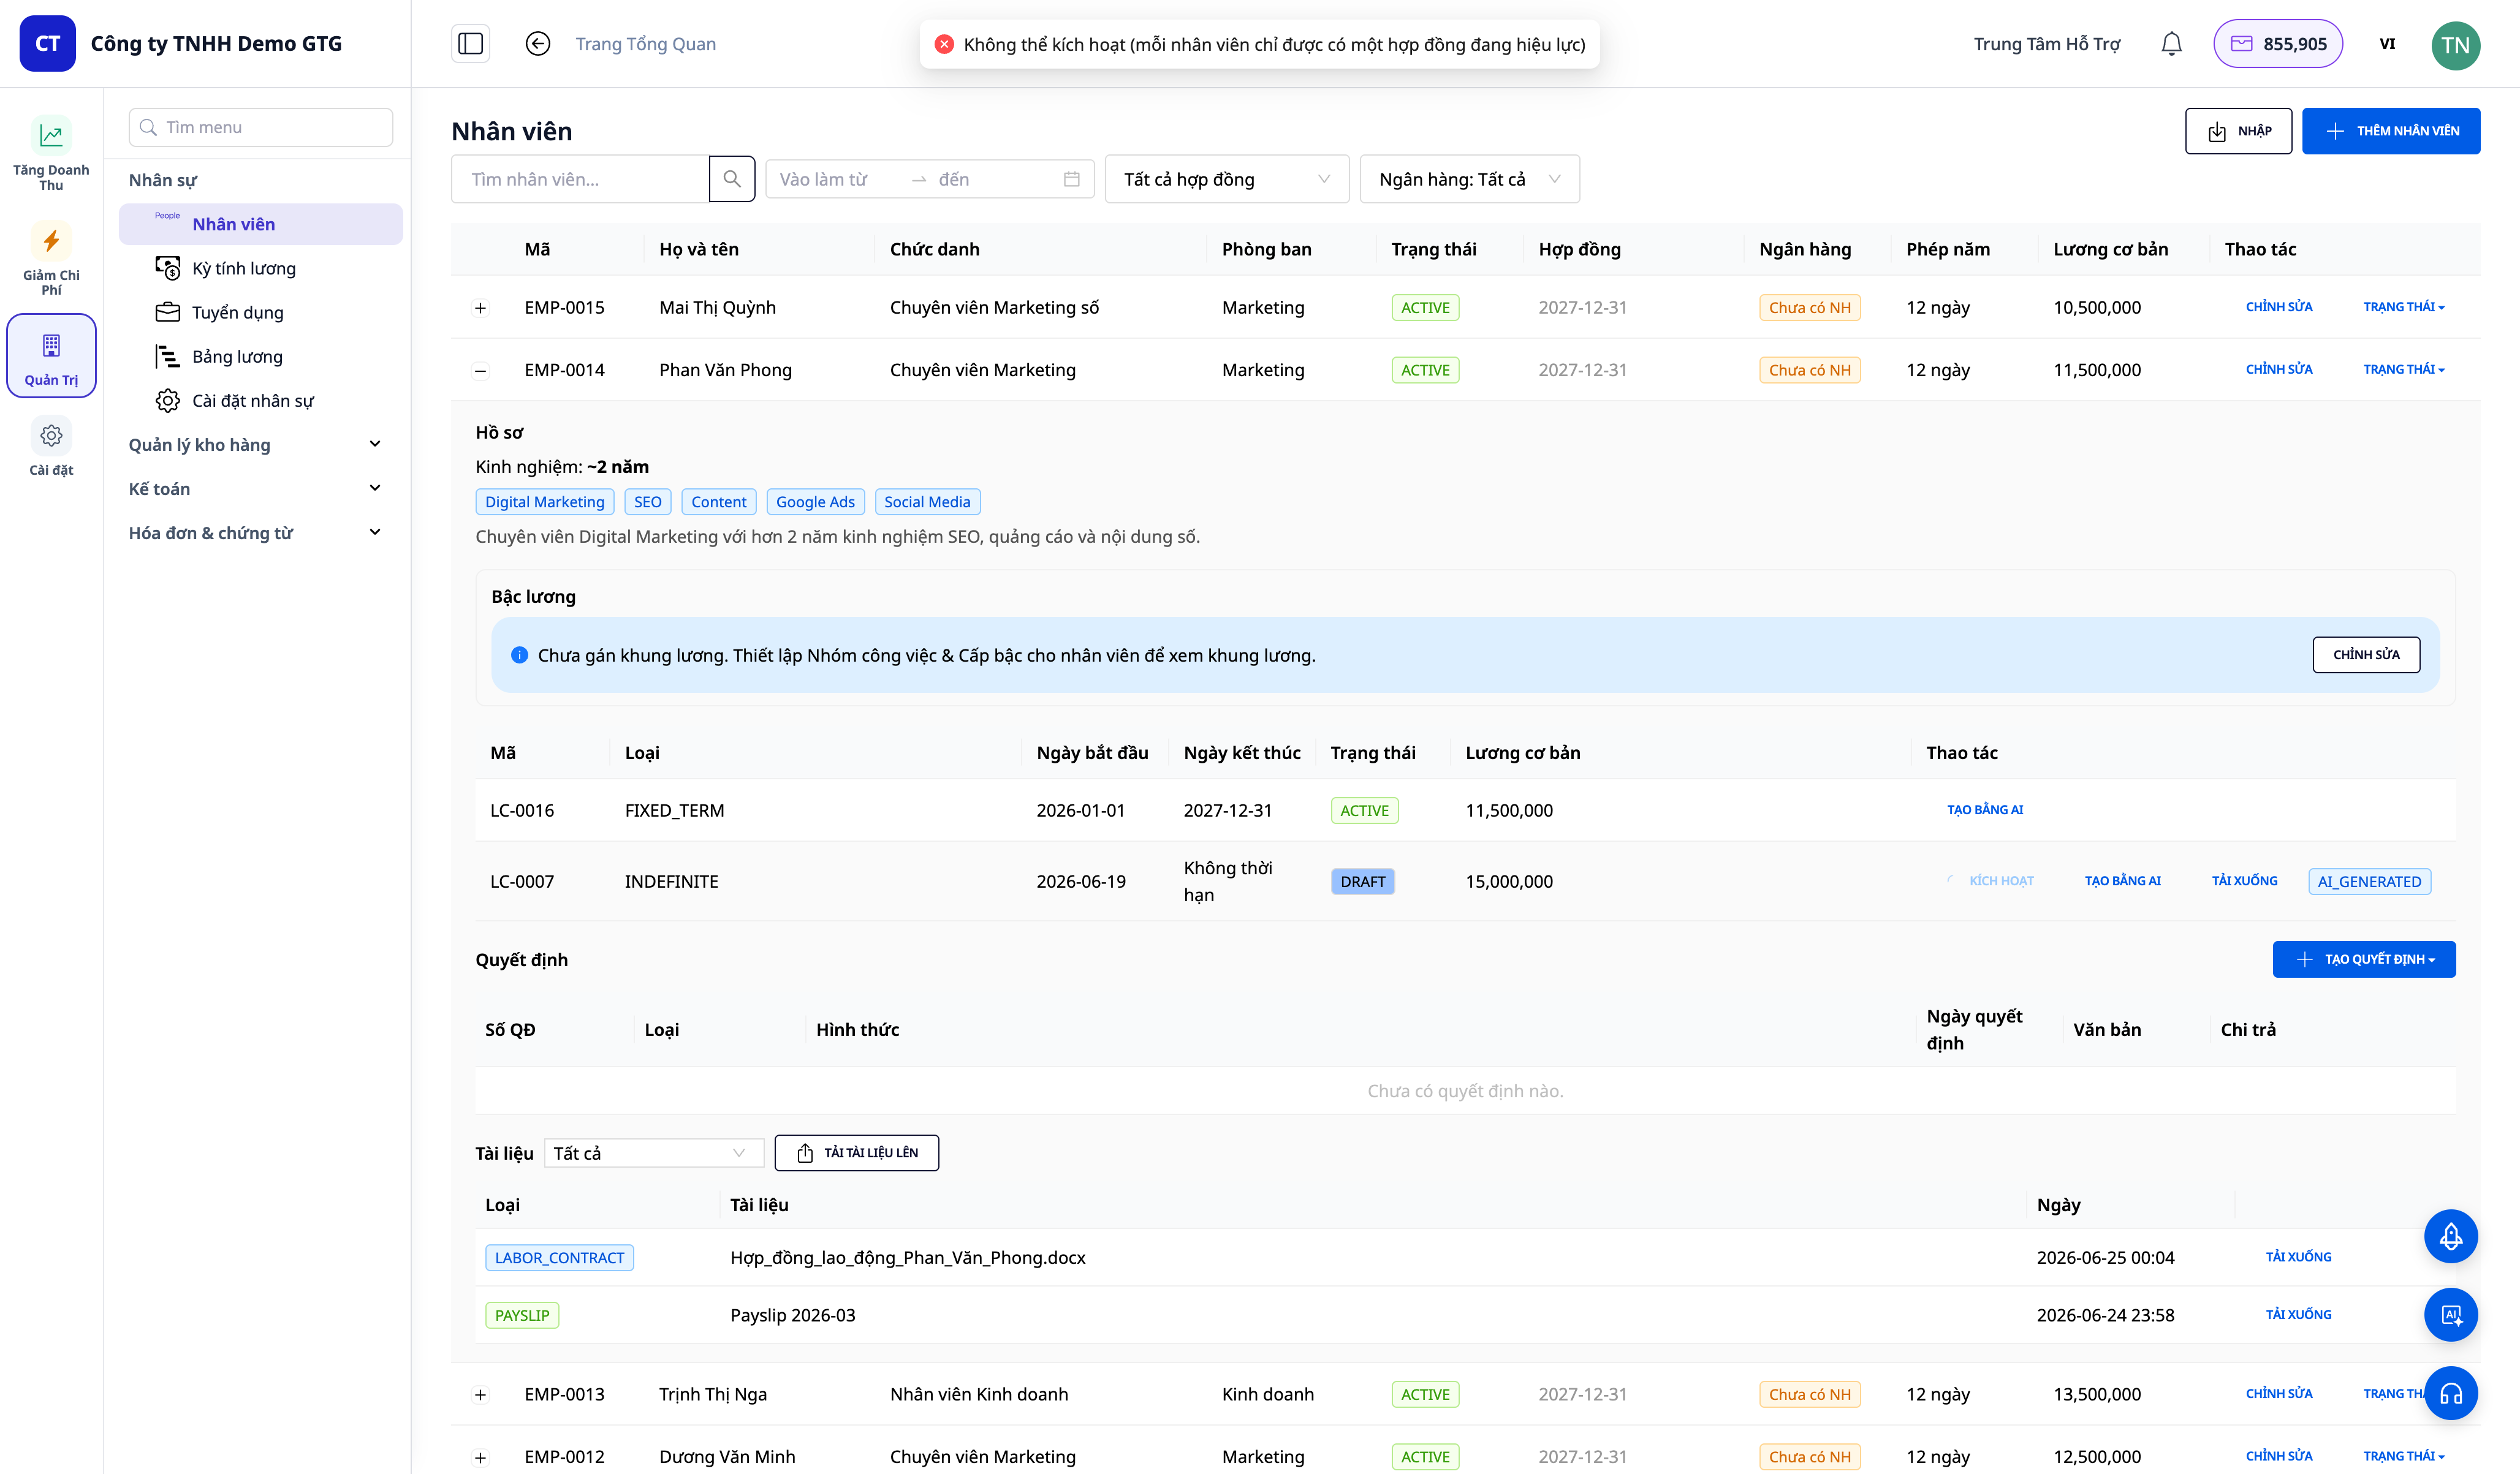Expand row EMP-0013 Trịnh Thị Nga
The image size is (2520, 1474).
pyautogui.click(x=480, y=1395)
